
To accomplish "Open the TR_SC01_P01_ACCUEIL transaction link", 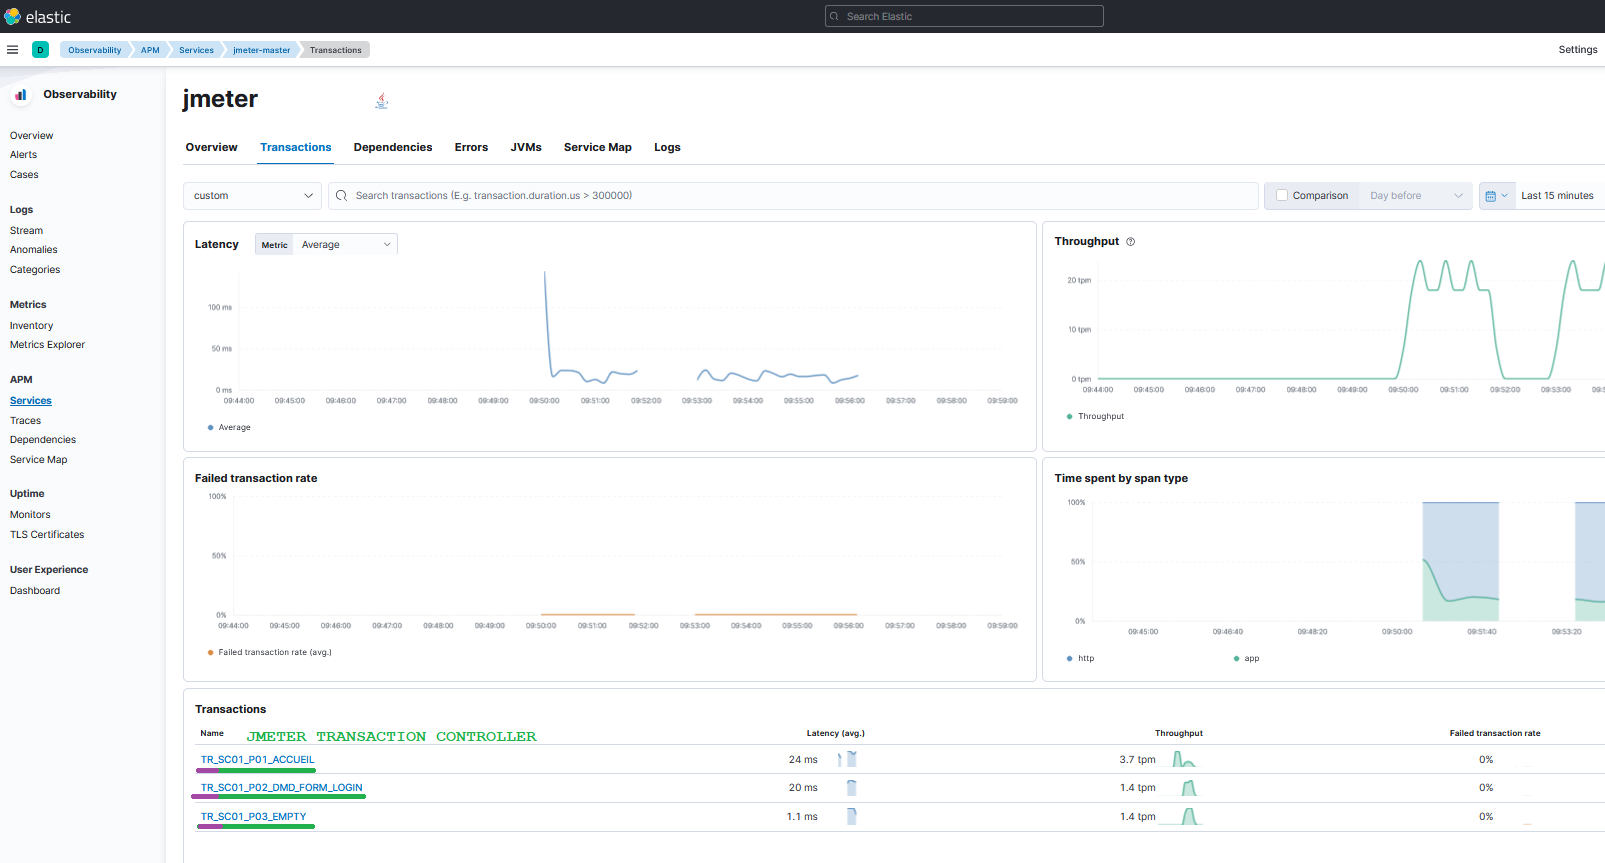I will (257, 760).
